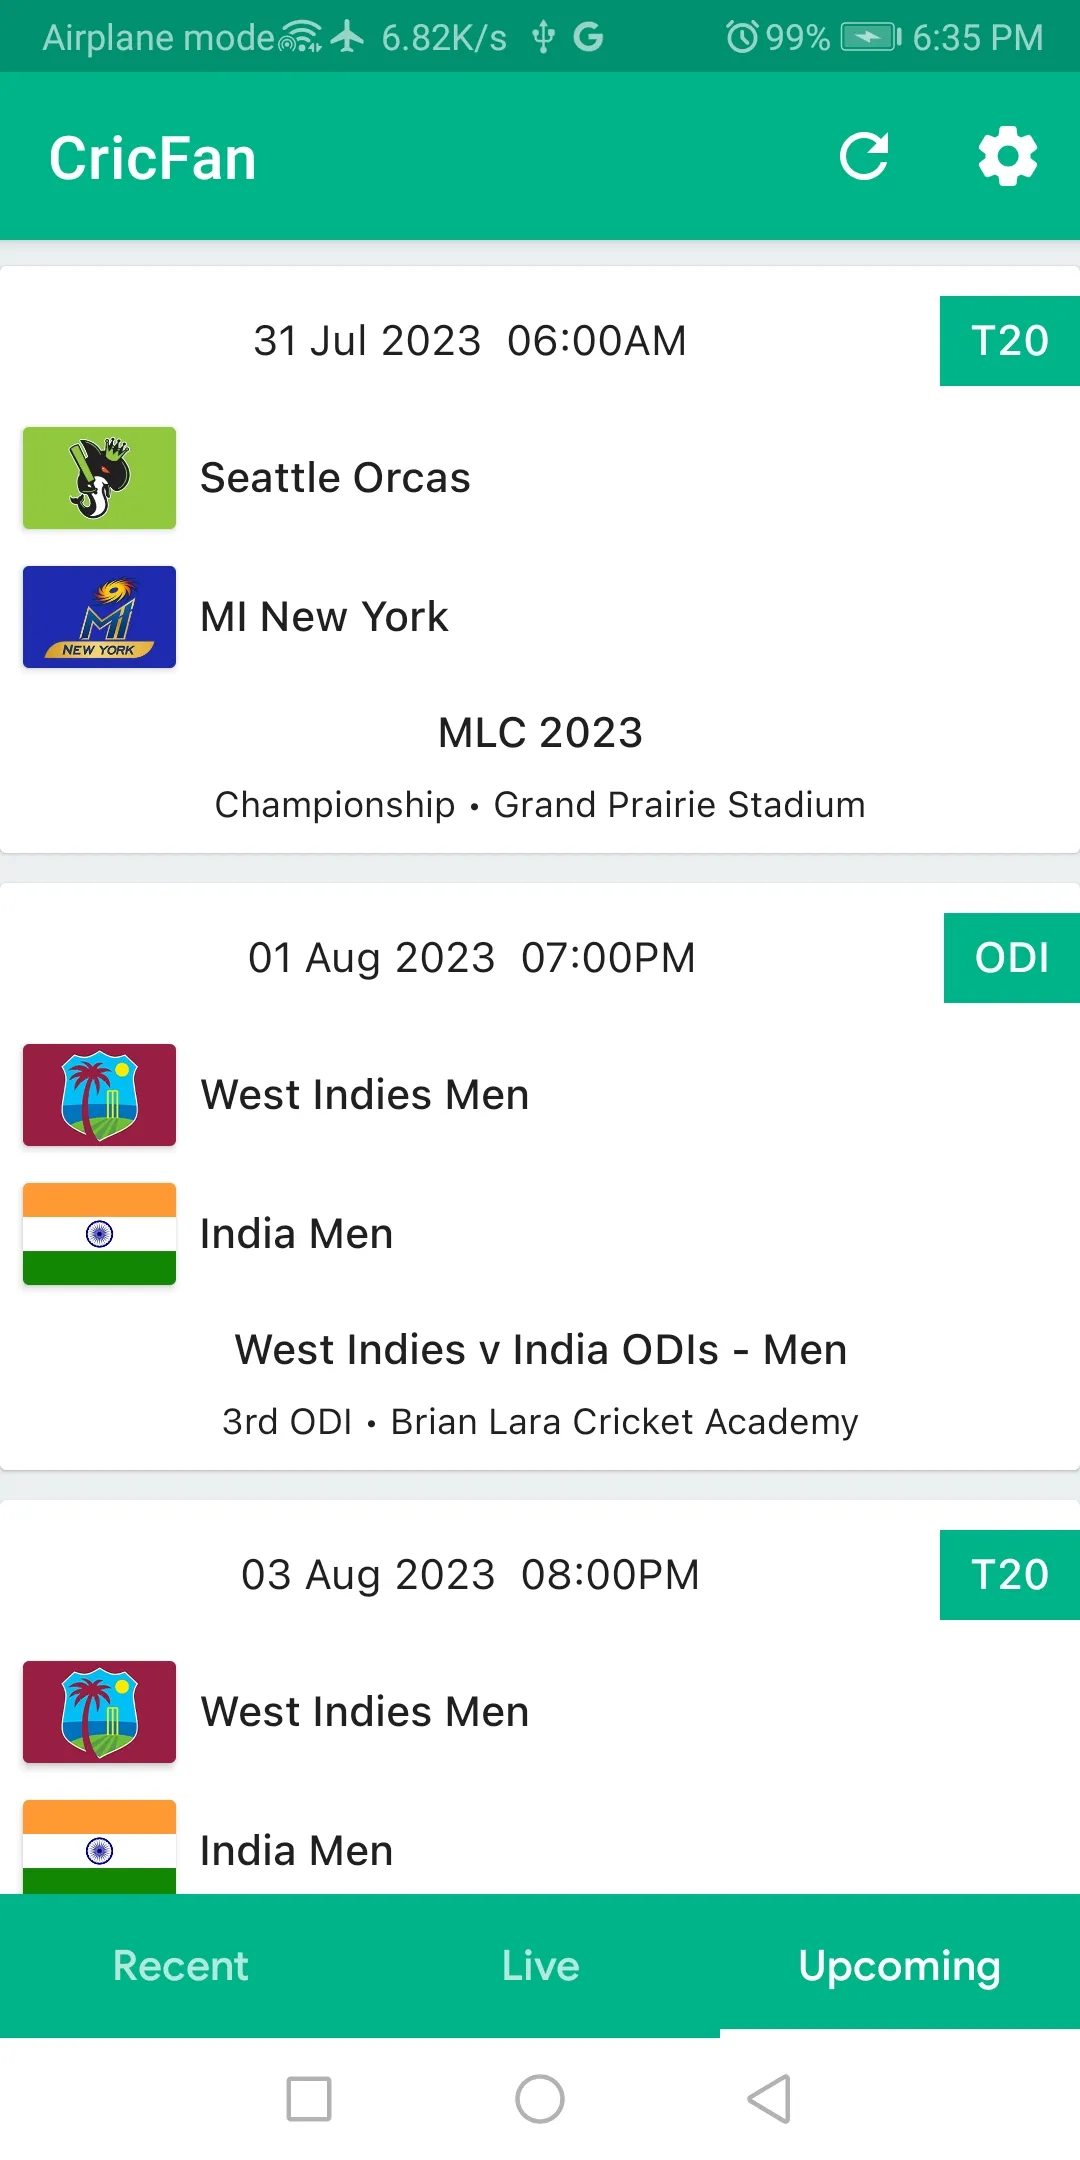Tap West Indies logo in ODI match
Screen dimensions: 1080x2160
[99, 1095]
